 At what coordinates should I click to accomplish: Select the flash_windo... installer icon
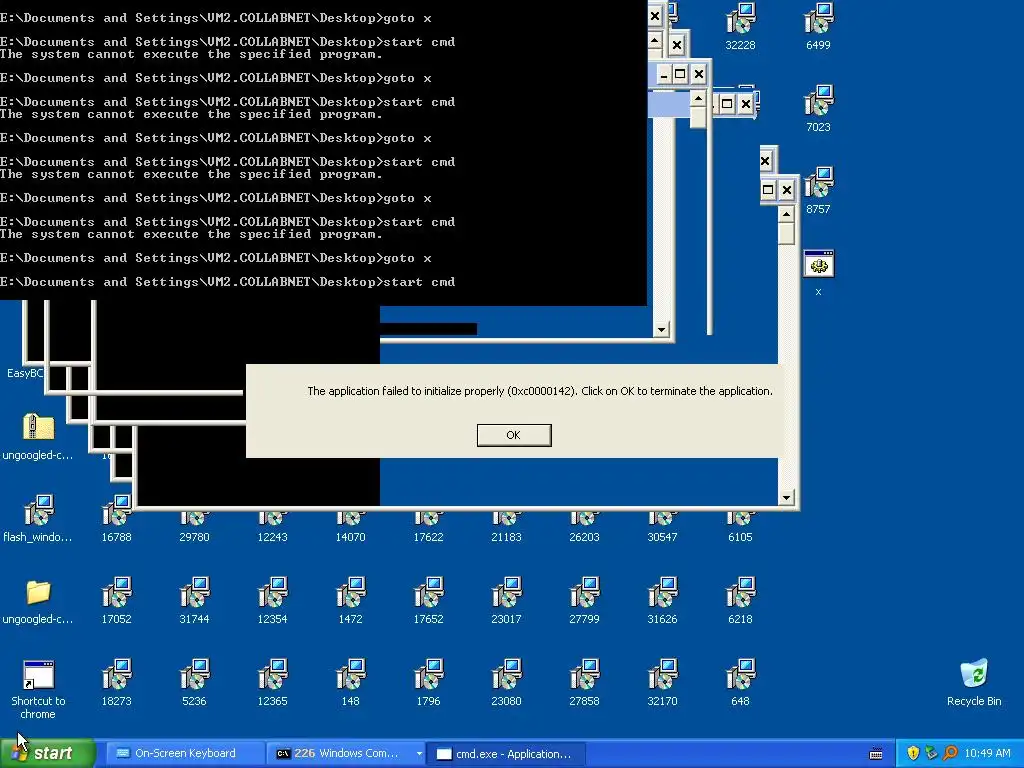38,519
